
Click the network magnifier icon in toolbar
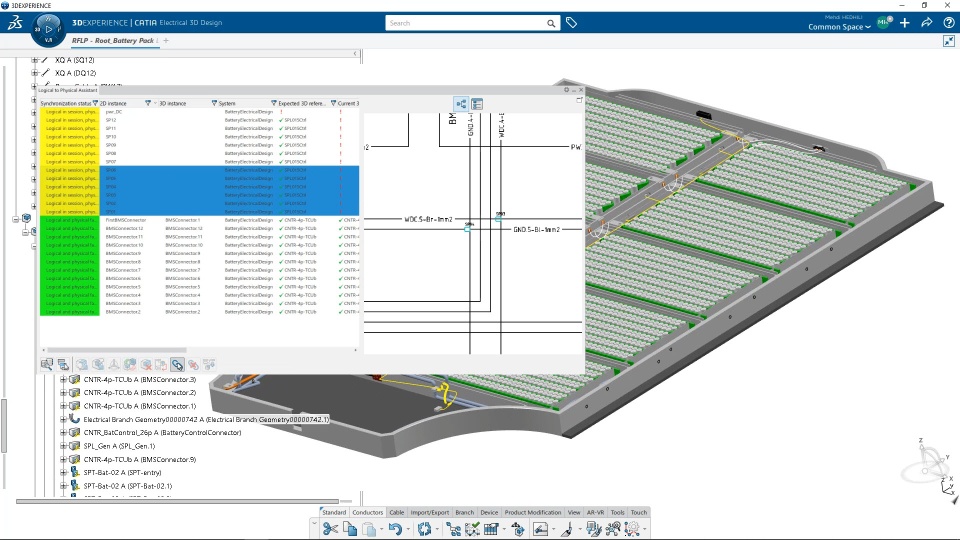click(x=612, y=528)
